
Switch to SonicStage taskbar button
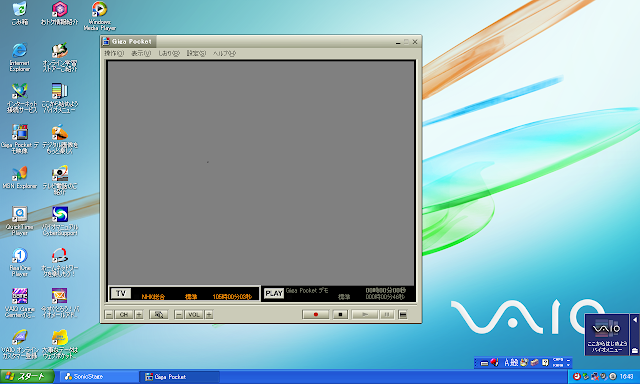coord(98,377)
